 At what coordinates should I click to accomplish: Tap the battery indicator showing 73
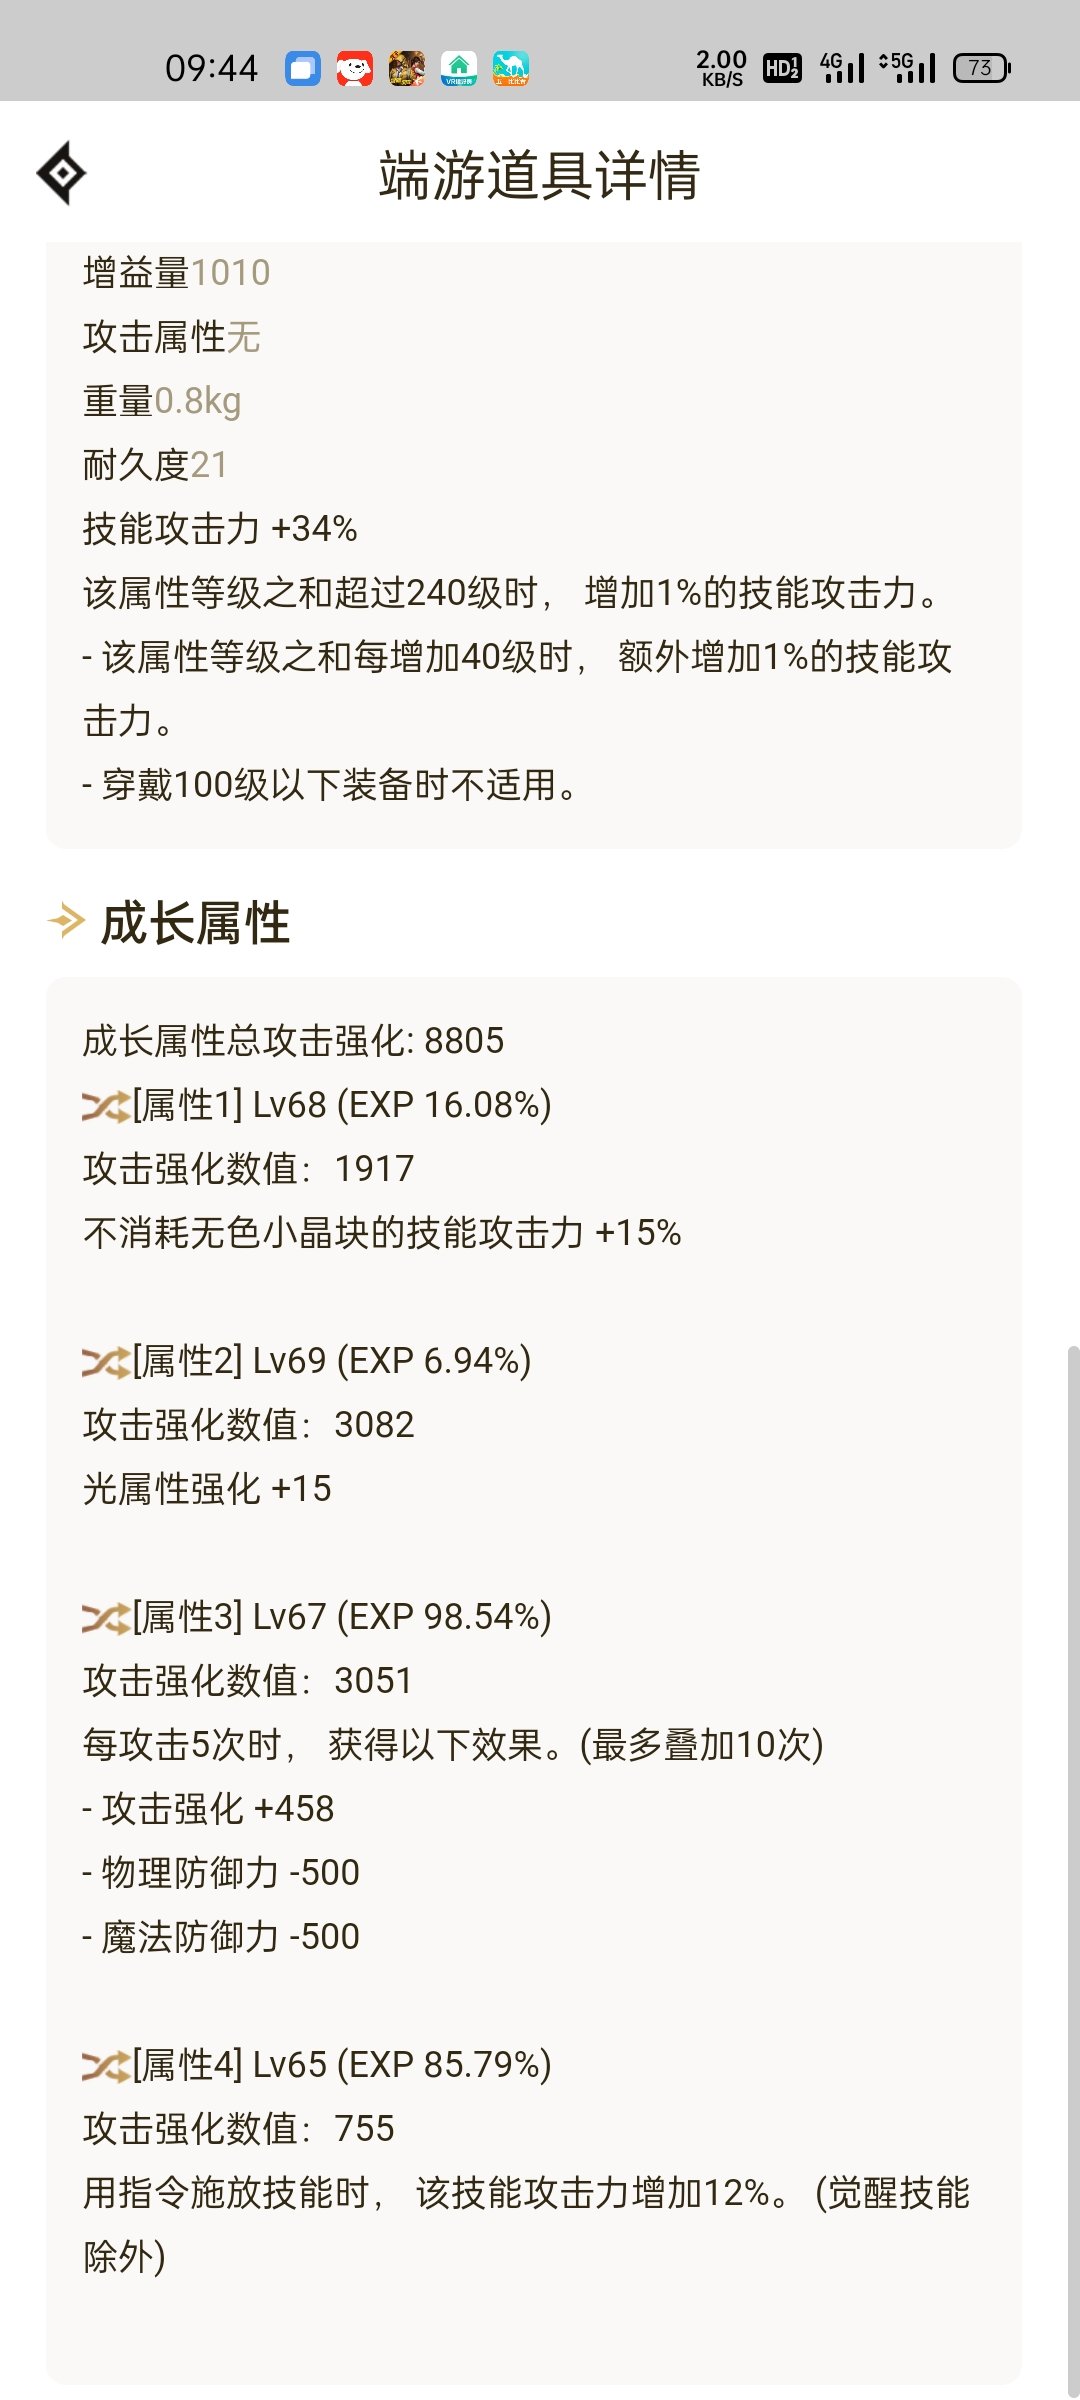coord(982,68)
